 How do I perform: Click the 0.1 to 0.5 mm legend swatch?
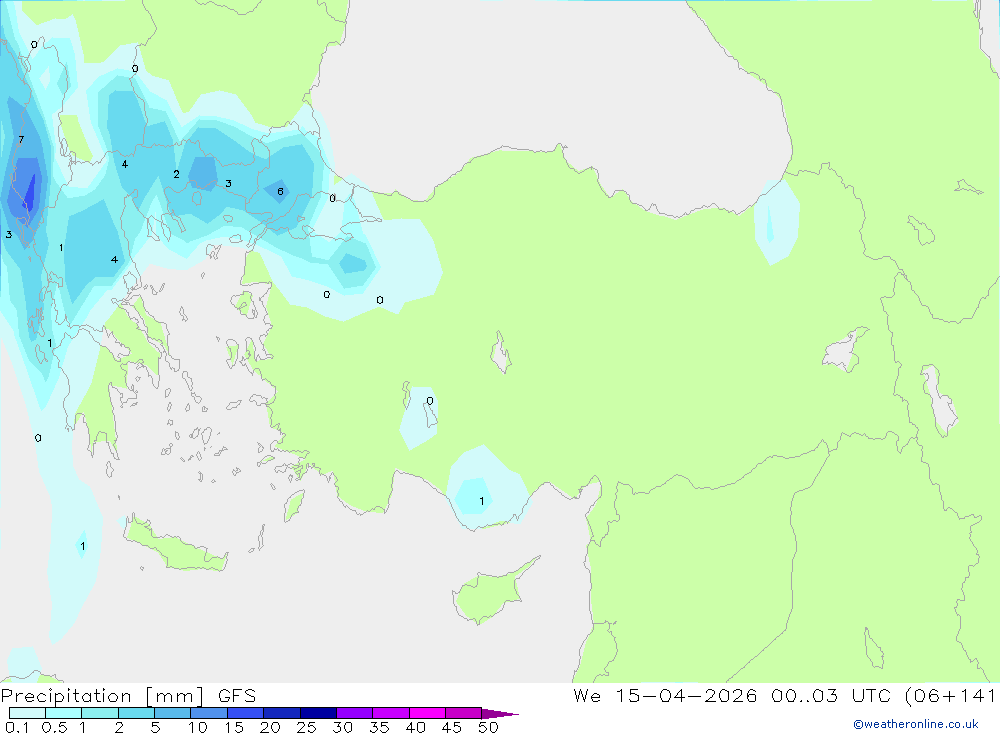(x=27, y=713)
